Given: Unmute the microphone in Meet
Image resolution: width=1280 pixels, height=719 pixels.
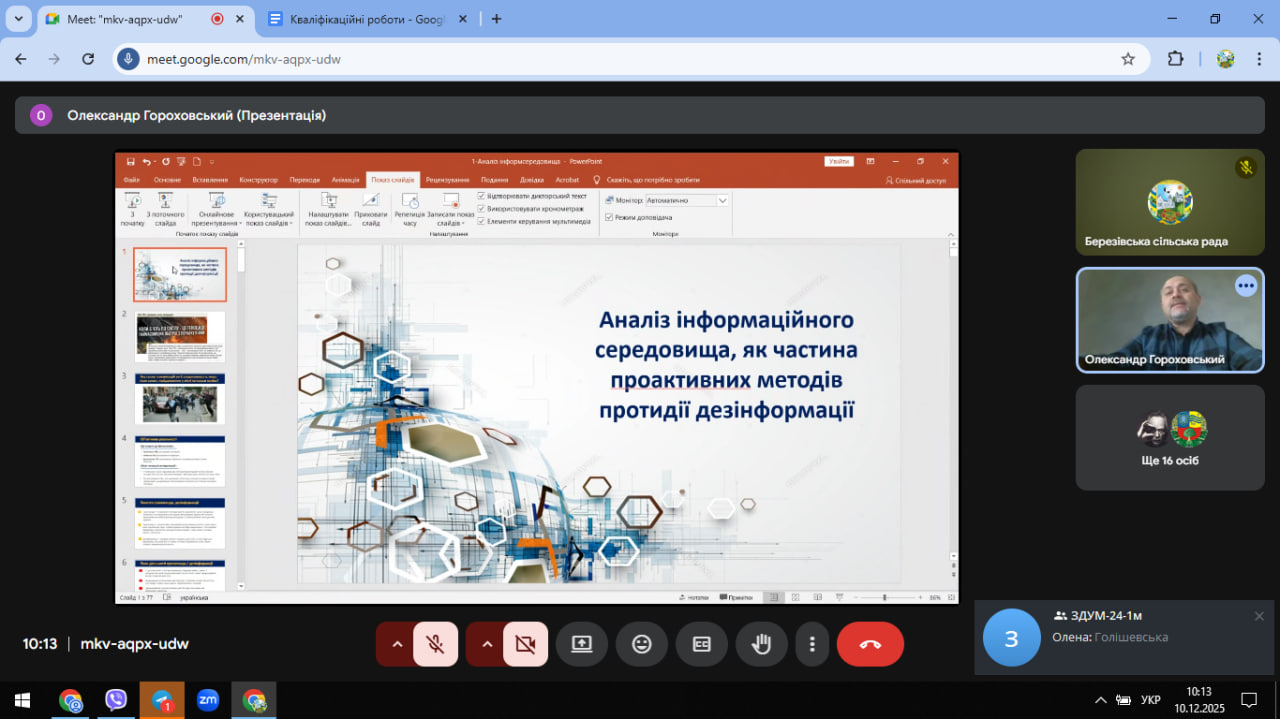Looking at the screenshot, I should pyautogui.click(x=435, y=644).
